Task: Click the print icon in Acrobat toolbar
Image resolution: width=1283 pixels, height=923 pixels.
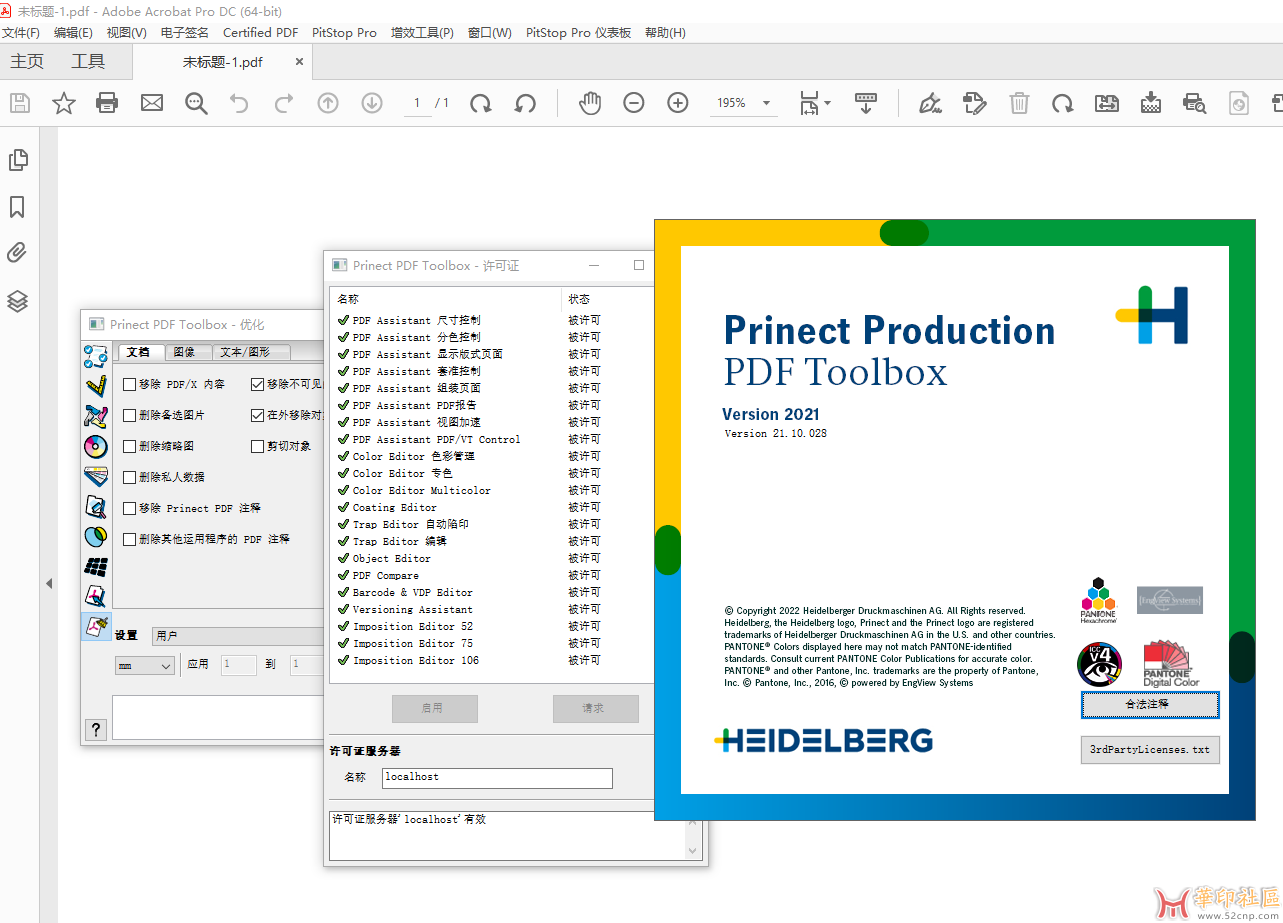Action: [107, 103]
